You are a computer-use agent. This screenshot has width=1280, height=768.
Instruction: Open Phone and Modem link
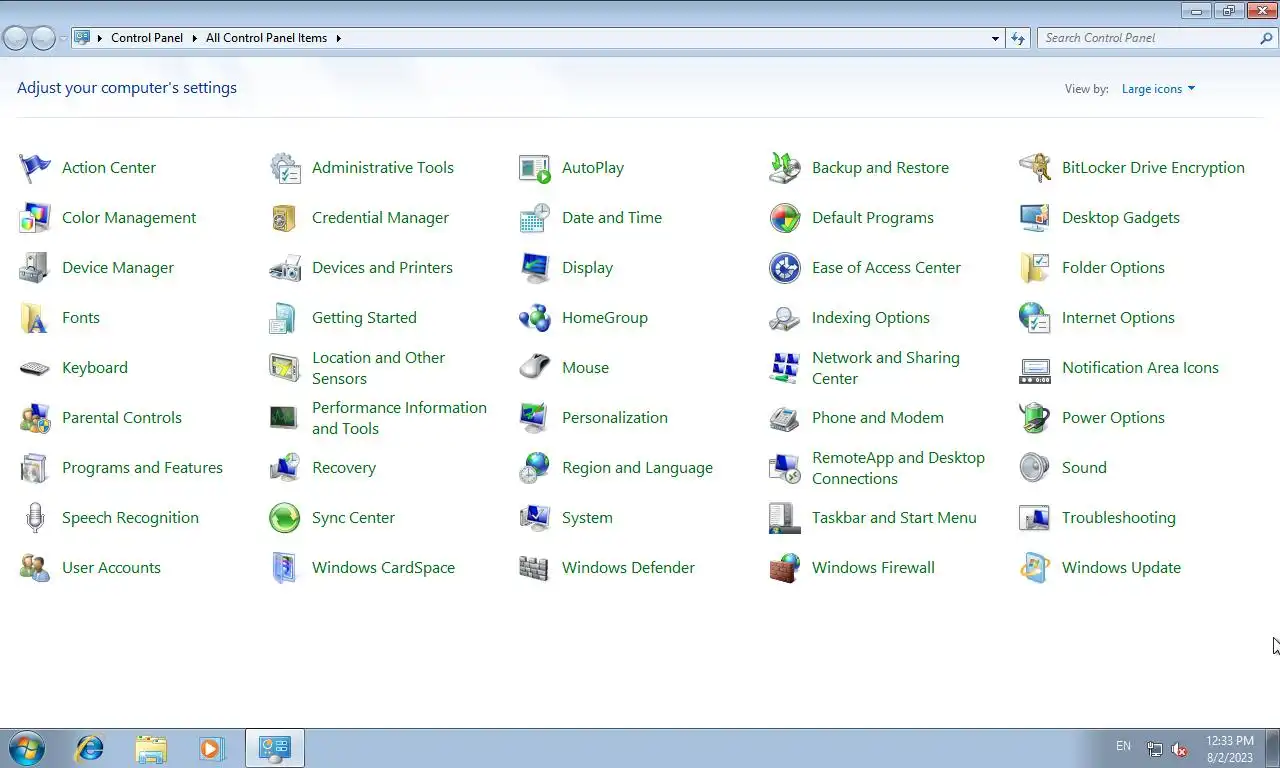point(878,418)
